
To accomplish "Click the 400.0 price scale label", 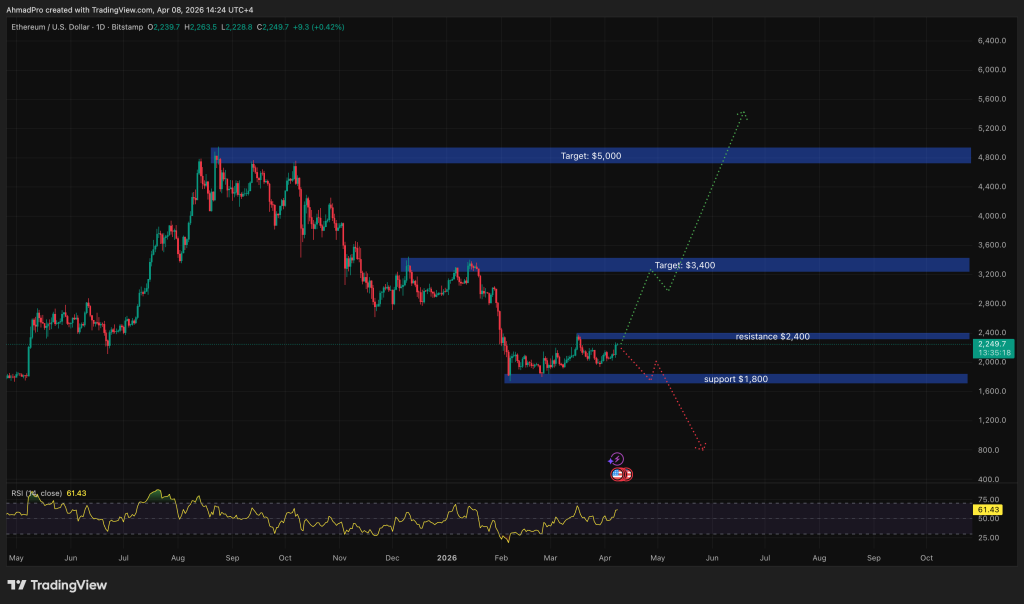I will click(x=990, y=479).
